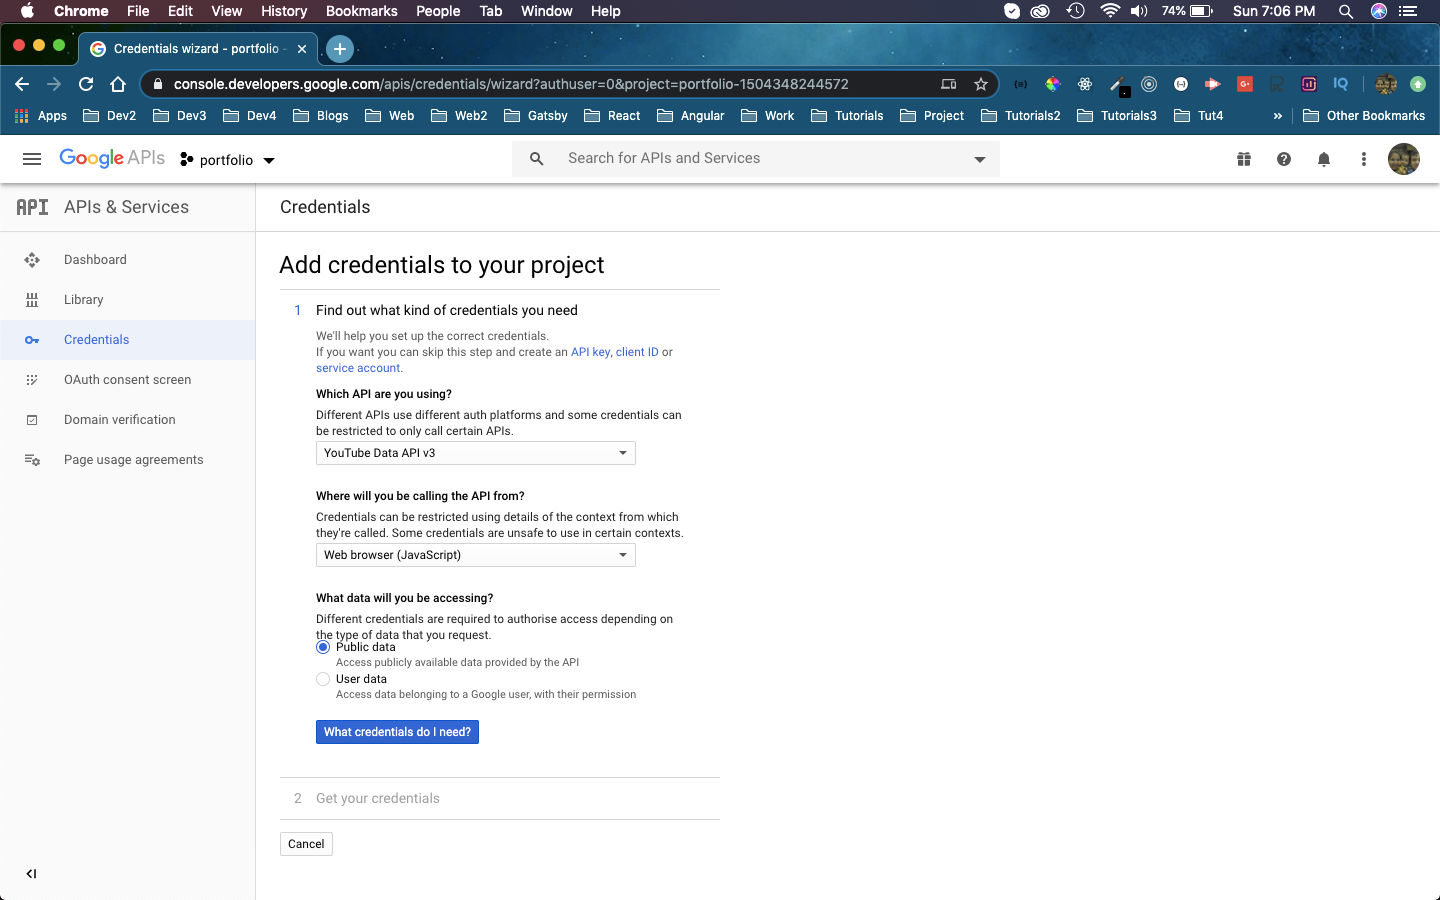
Task: Reload the current page
Action: point(86,84)
